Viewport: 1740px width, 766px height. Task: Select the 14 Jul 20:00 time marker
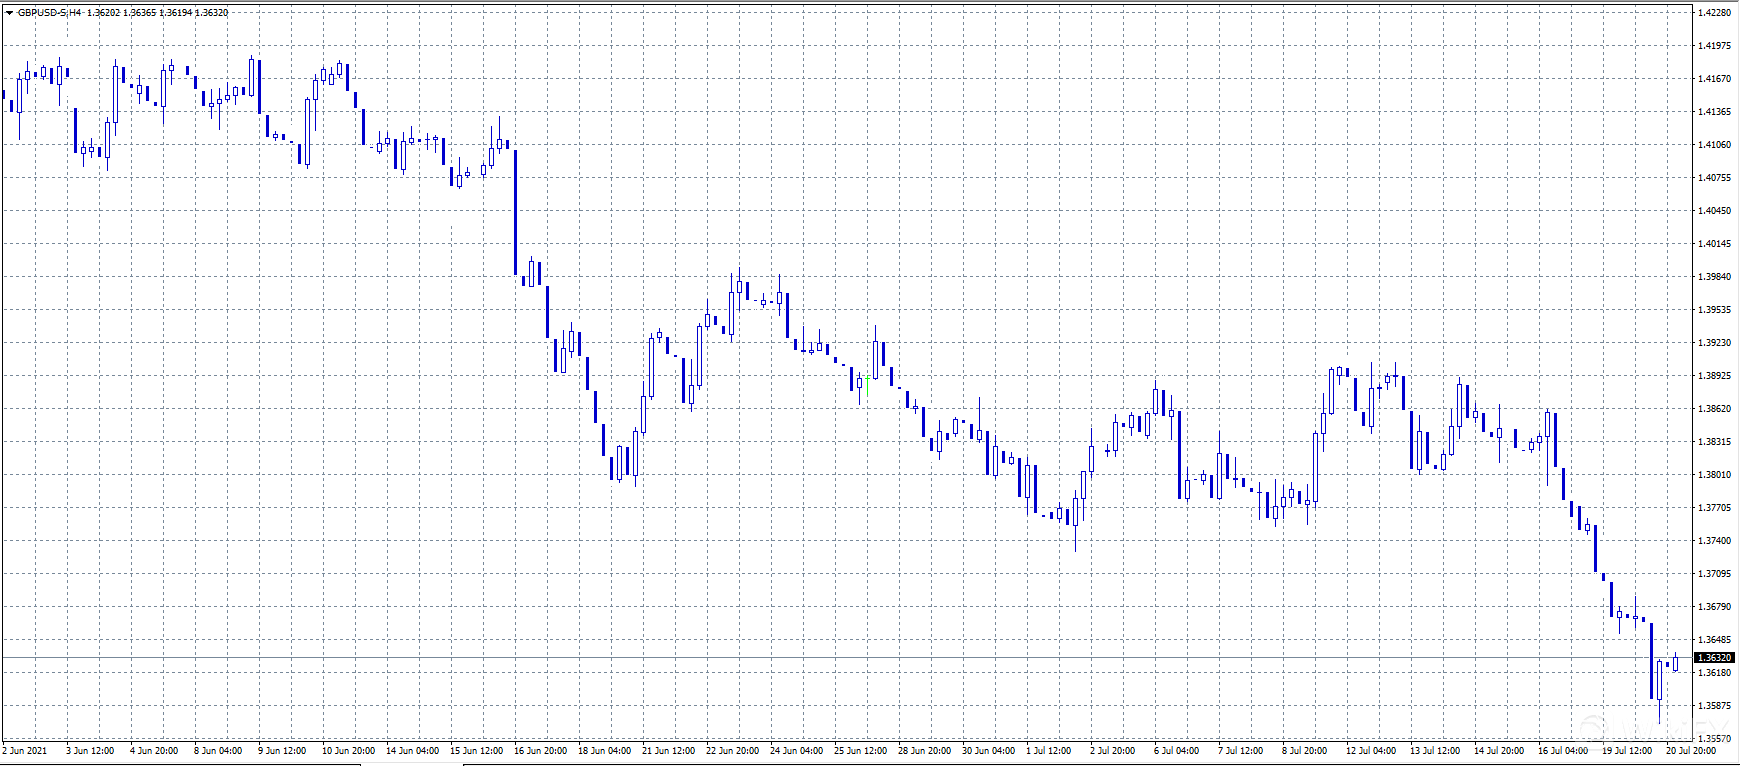pyautogui.click(x=1498, y=751)
